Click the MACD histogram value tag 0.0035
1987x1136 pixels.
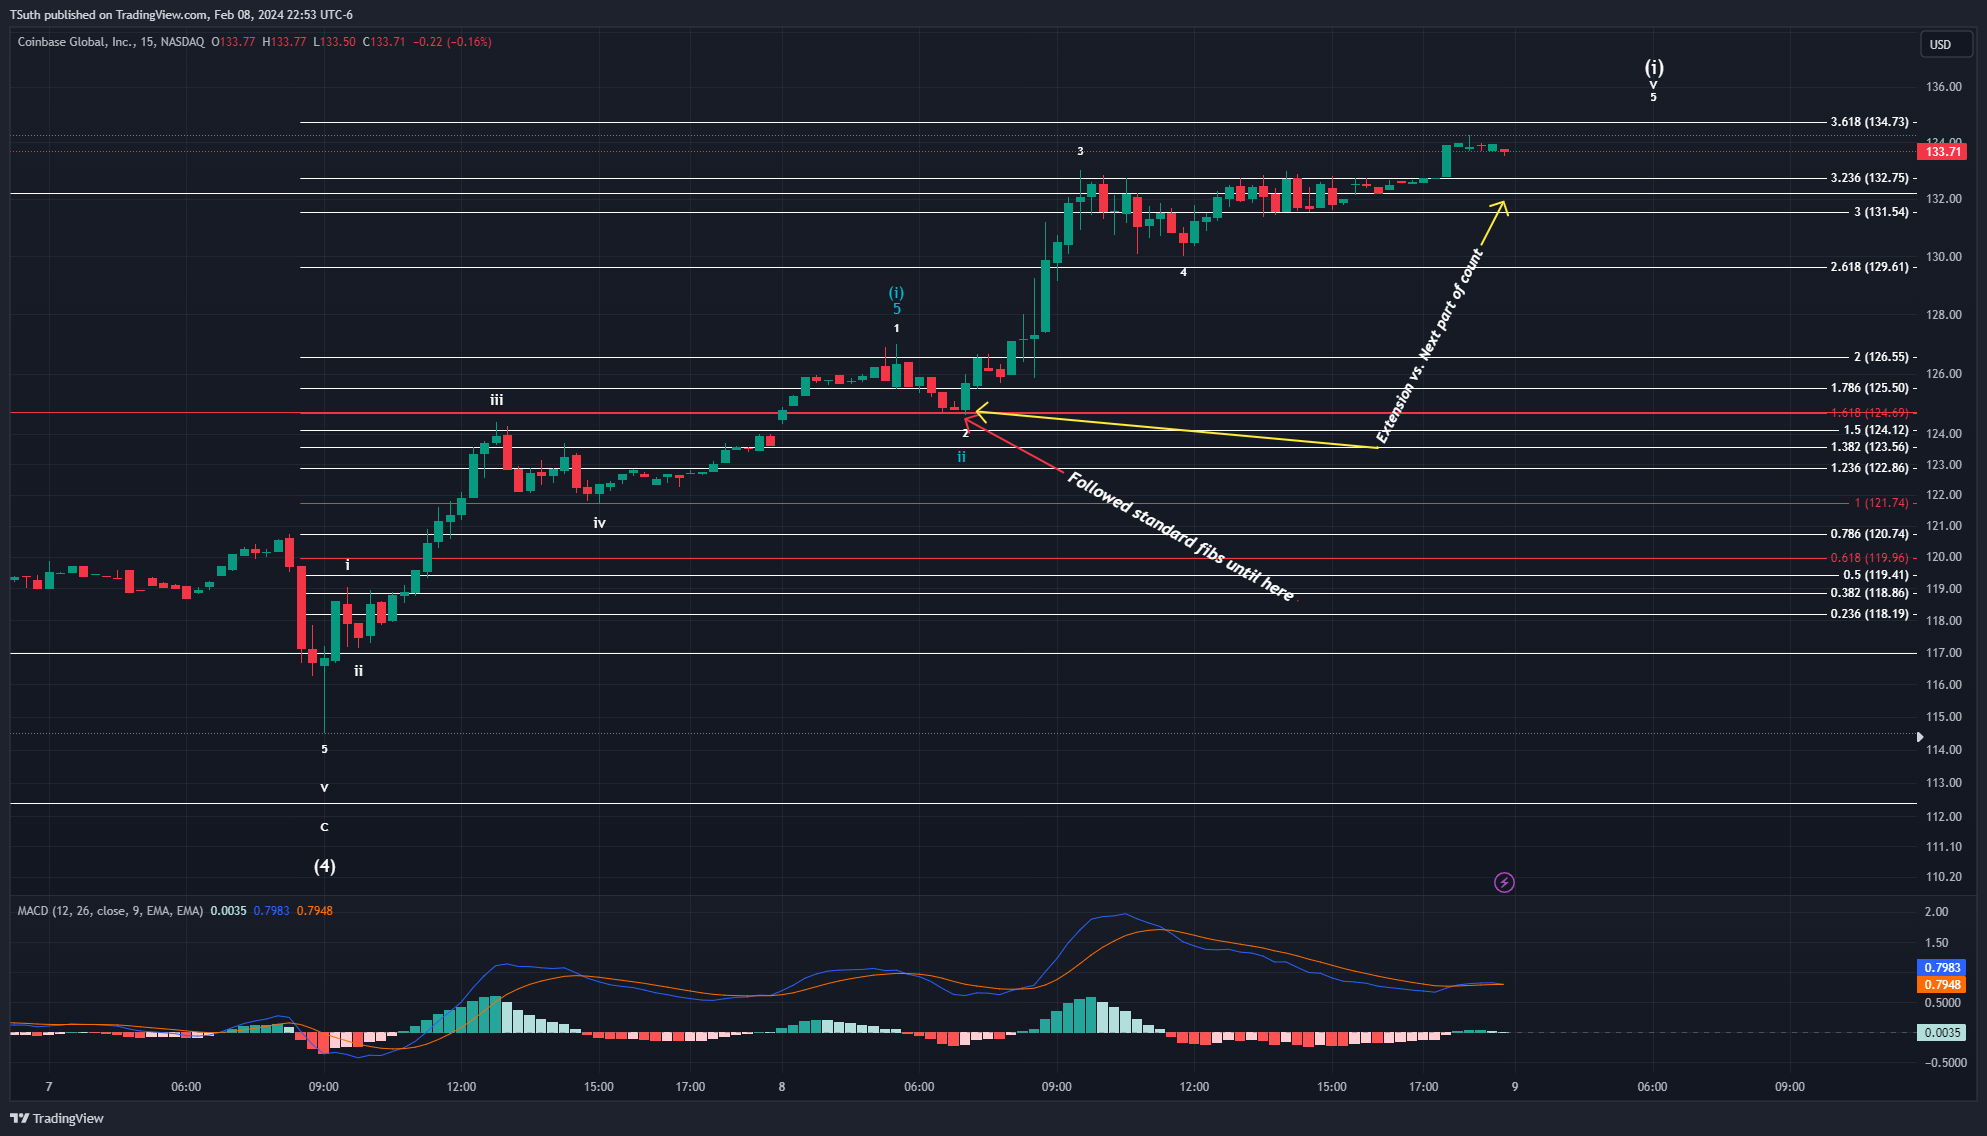coord(1942,1033)
